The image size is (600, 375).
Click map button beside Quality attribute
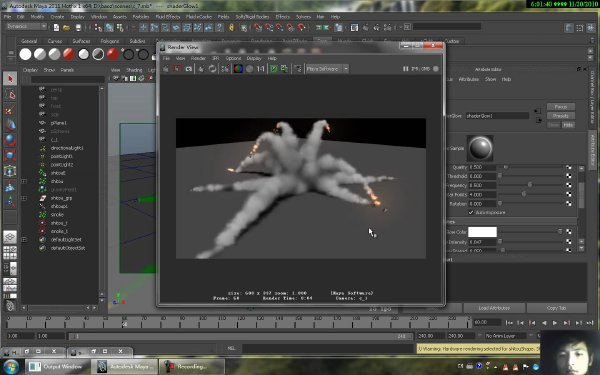click(569, 167)
